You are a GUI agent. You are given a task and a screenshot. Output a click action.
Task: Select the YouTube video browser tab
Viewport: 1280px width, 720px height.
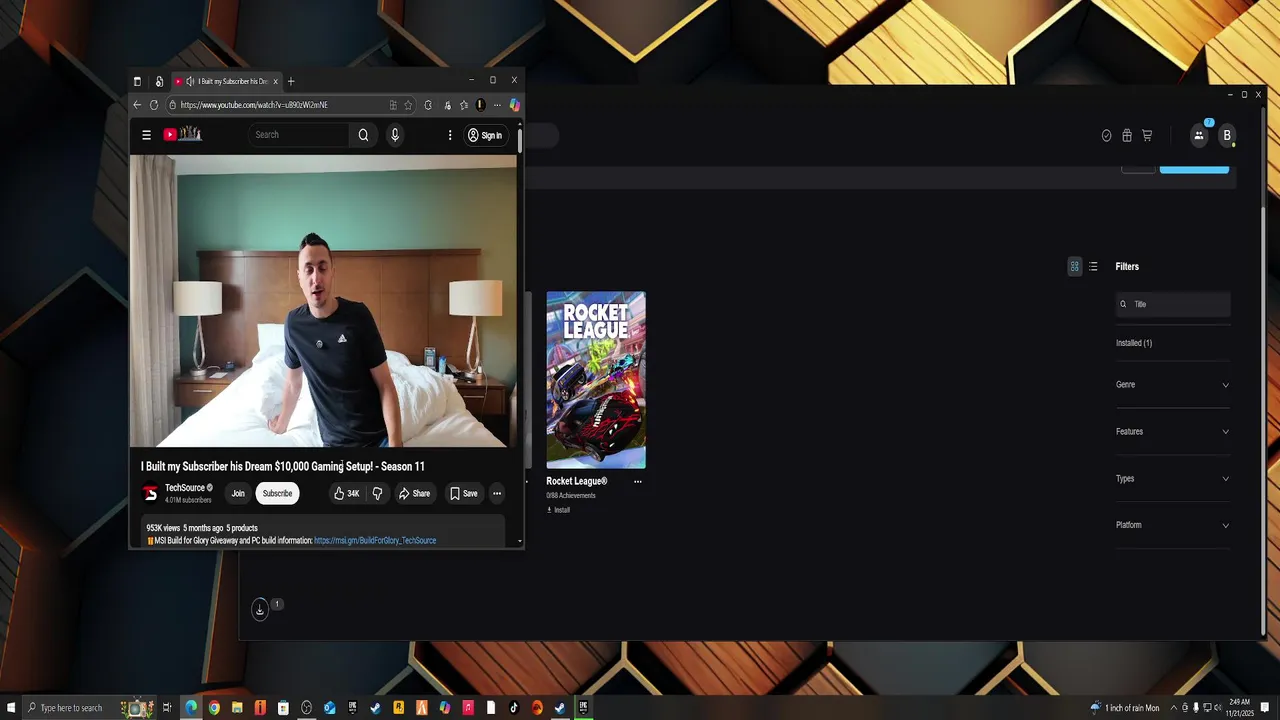pos(226,81)
